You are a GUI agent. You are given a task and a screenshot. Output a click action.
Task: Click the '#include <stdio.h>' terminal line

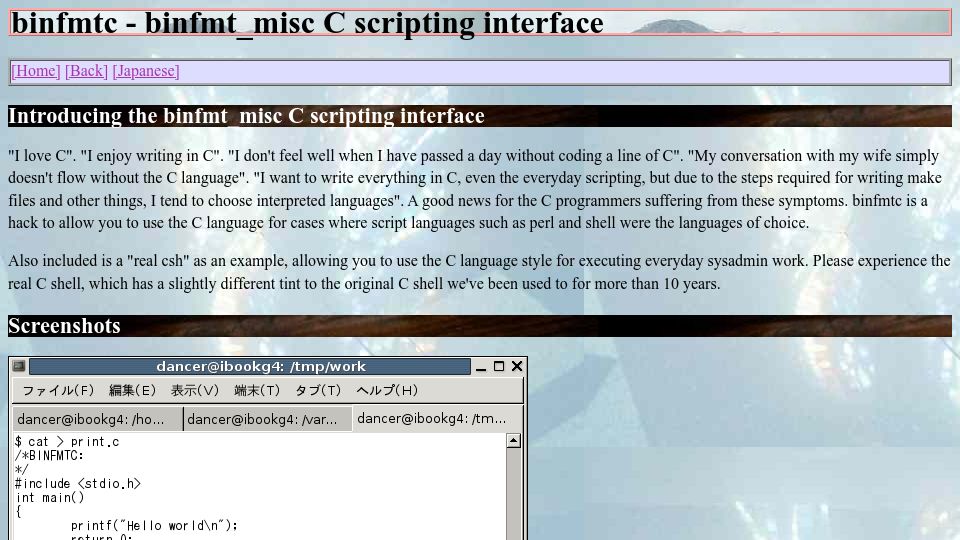(78, 484)
